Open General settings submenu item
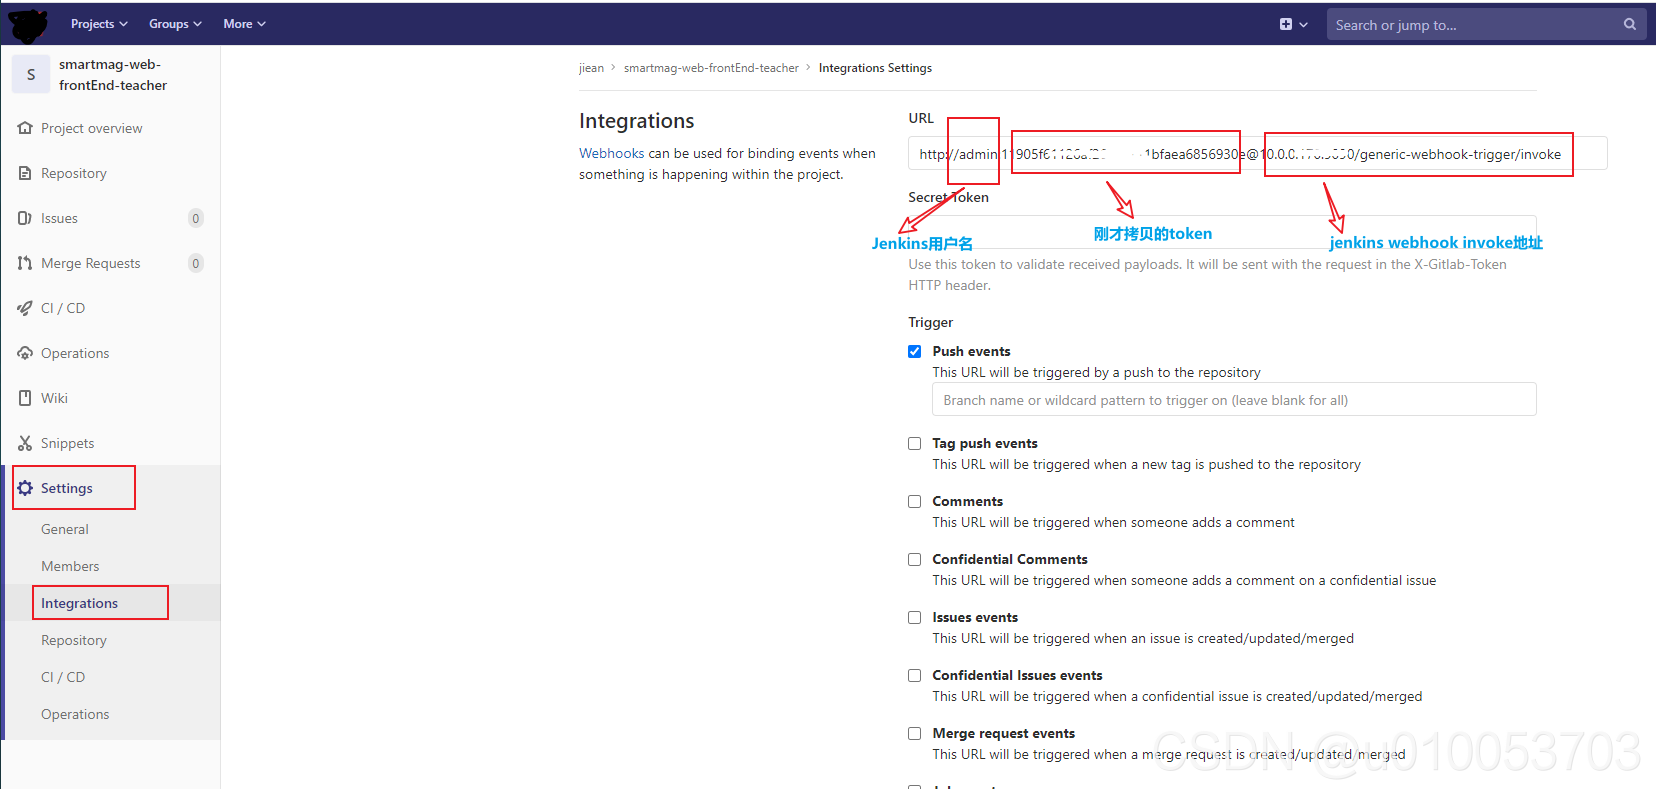The height and width of the screenshot is (789, 1656). (x=65, y=529)
